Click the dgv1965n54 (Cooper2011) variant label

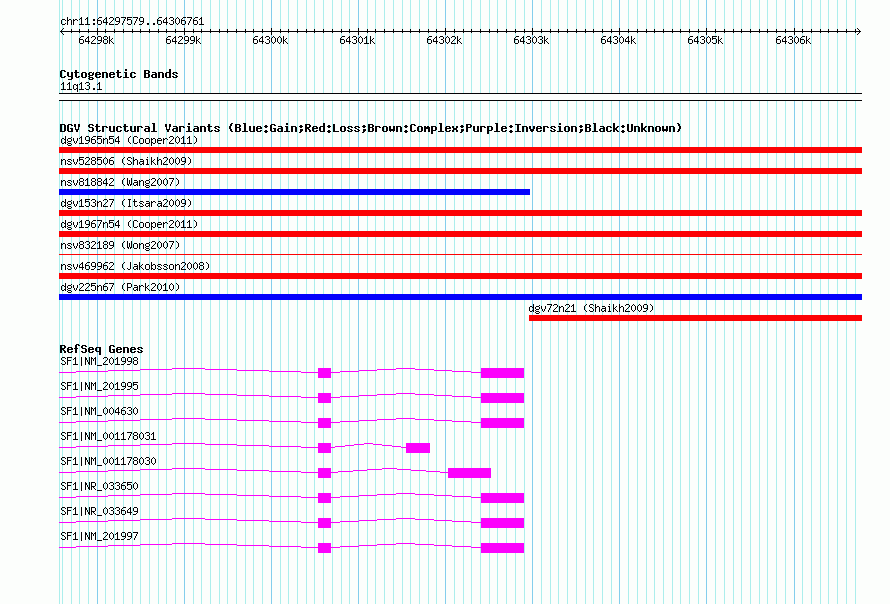(x=129, y=140)
